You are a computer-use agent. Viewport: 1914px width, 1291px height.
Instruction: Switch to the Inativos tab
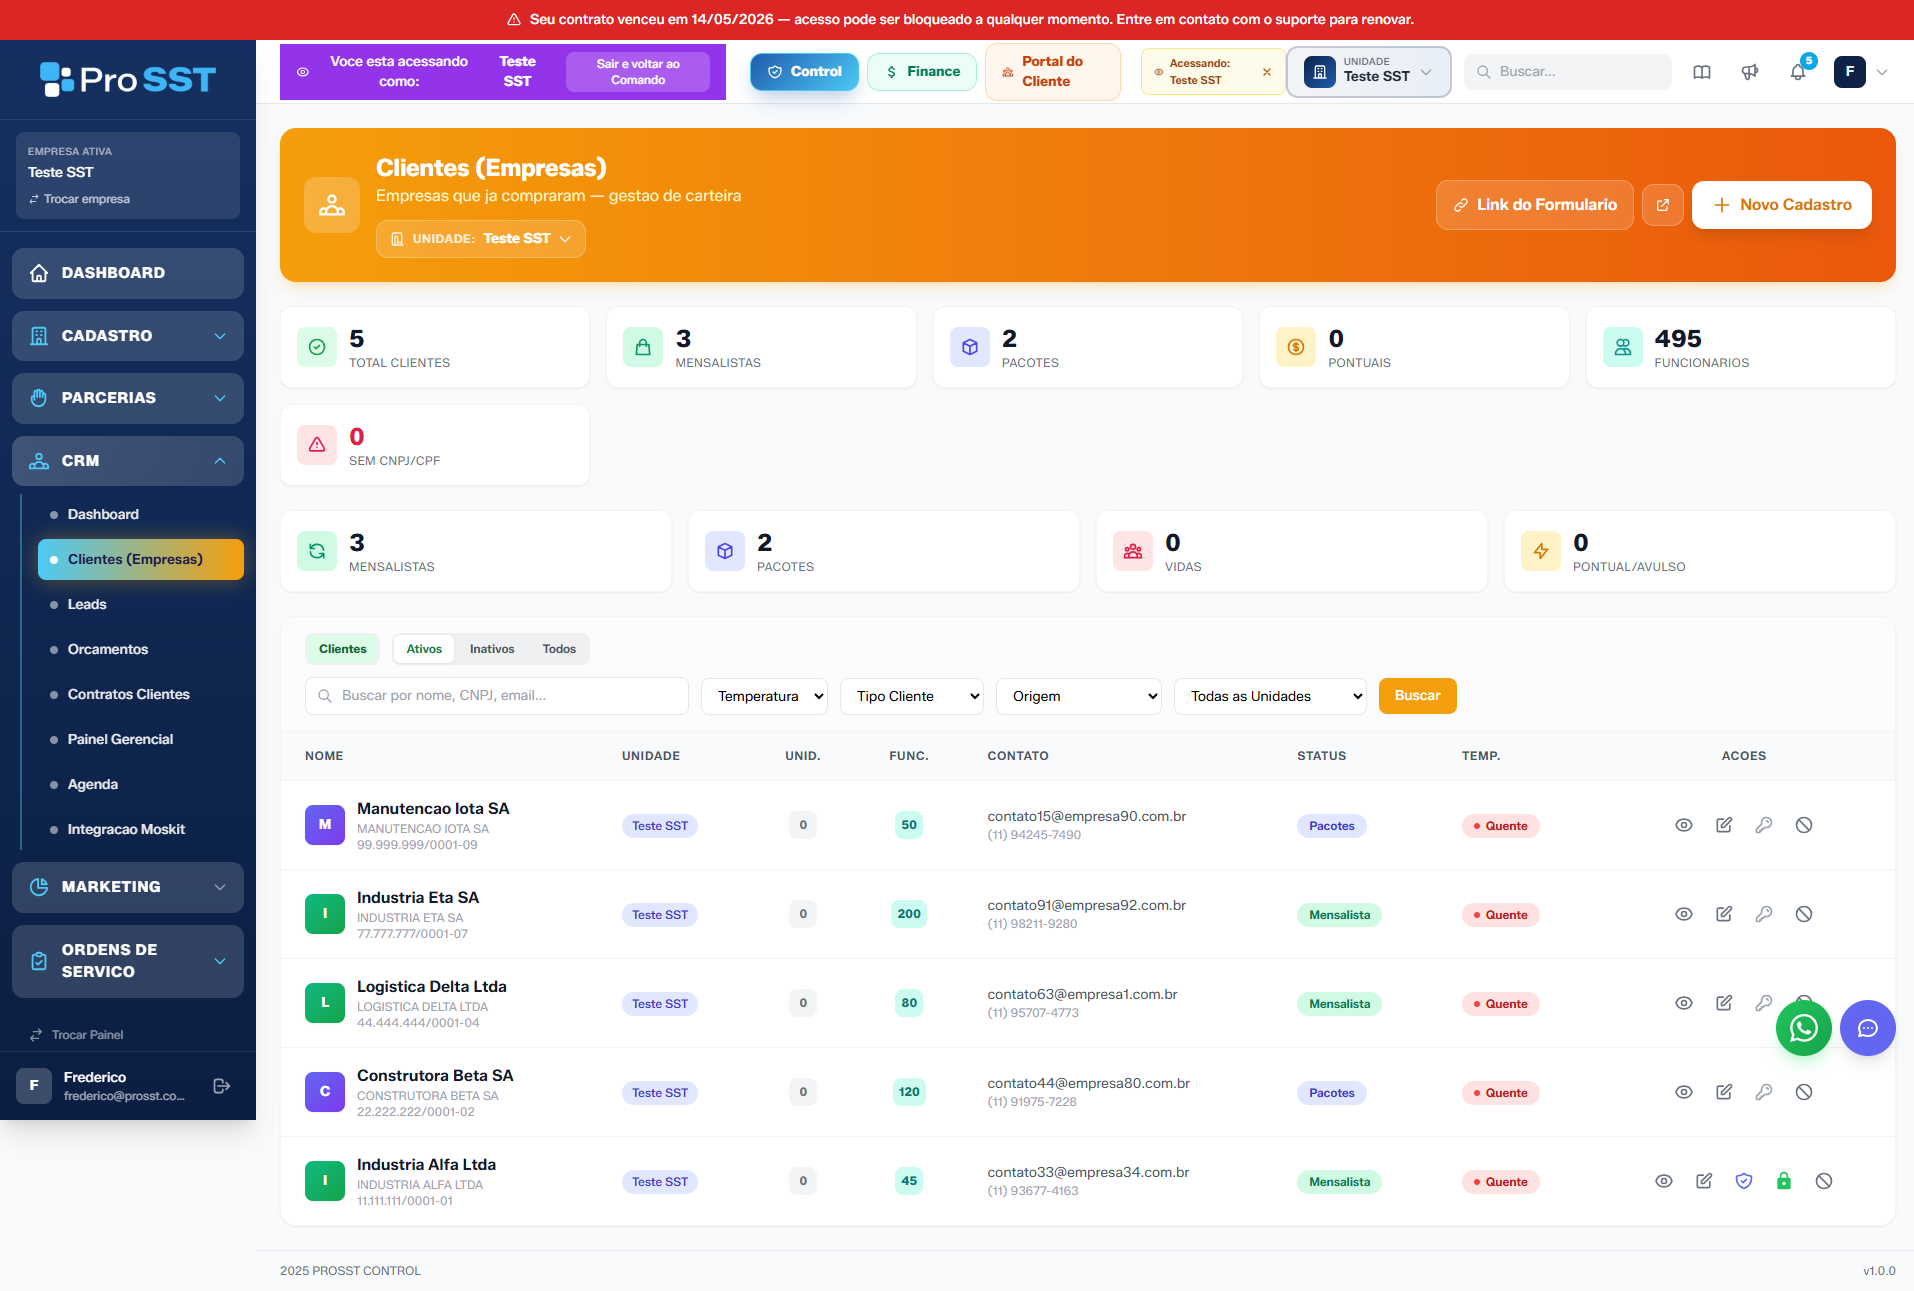click(492, 649)
